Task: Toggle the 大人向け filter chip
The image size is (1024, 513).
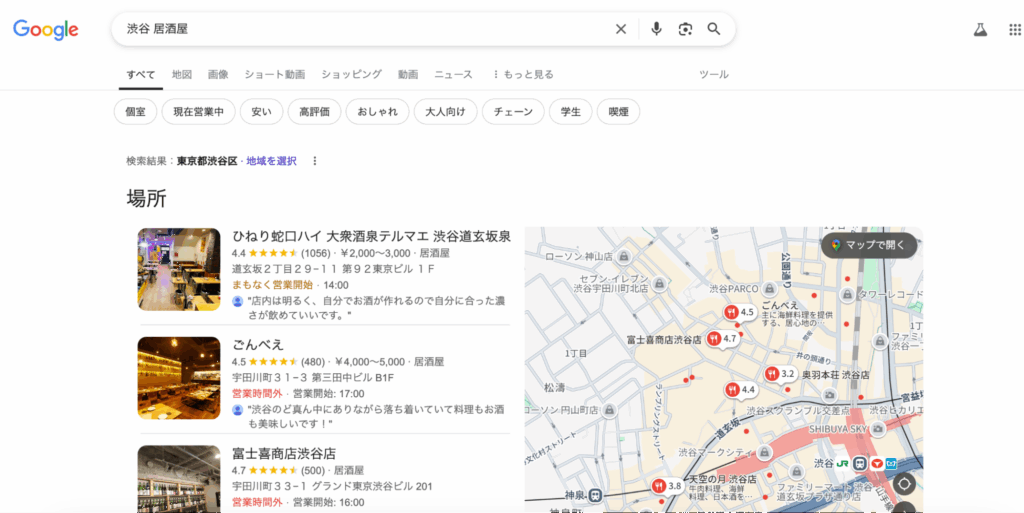Action: click(445, 112)
